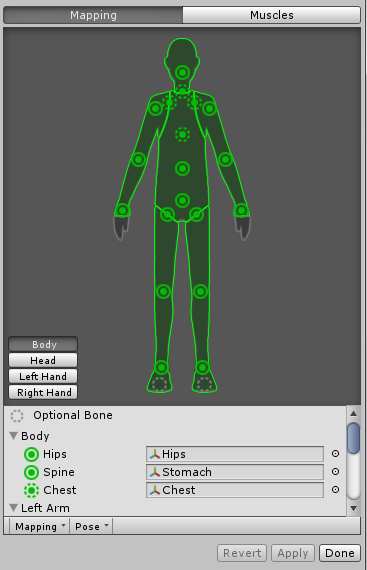This screenshot has width=367, height=570.
Task: Open object picker beside the Chest field
Action: point(335,490)
